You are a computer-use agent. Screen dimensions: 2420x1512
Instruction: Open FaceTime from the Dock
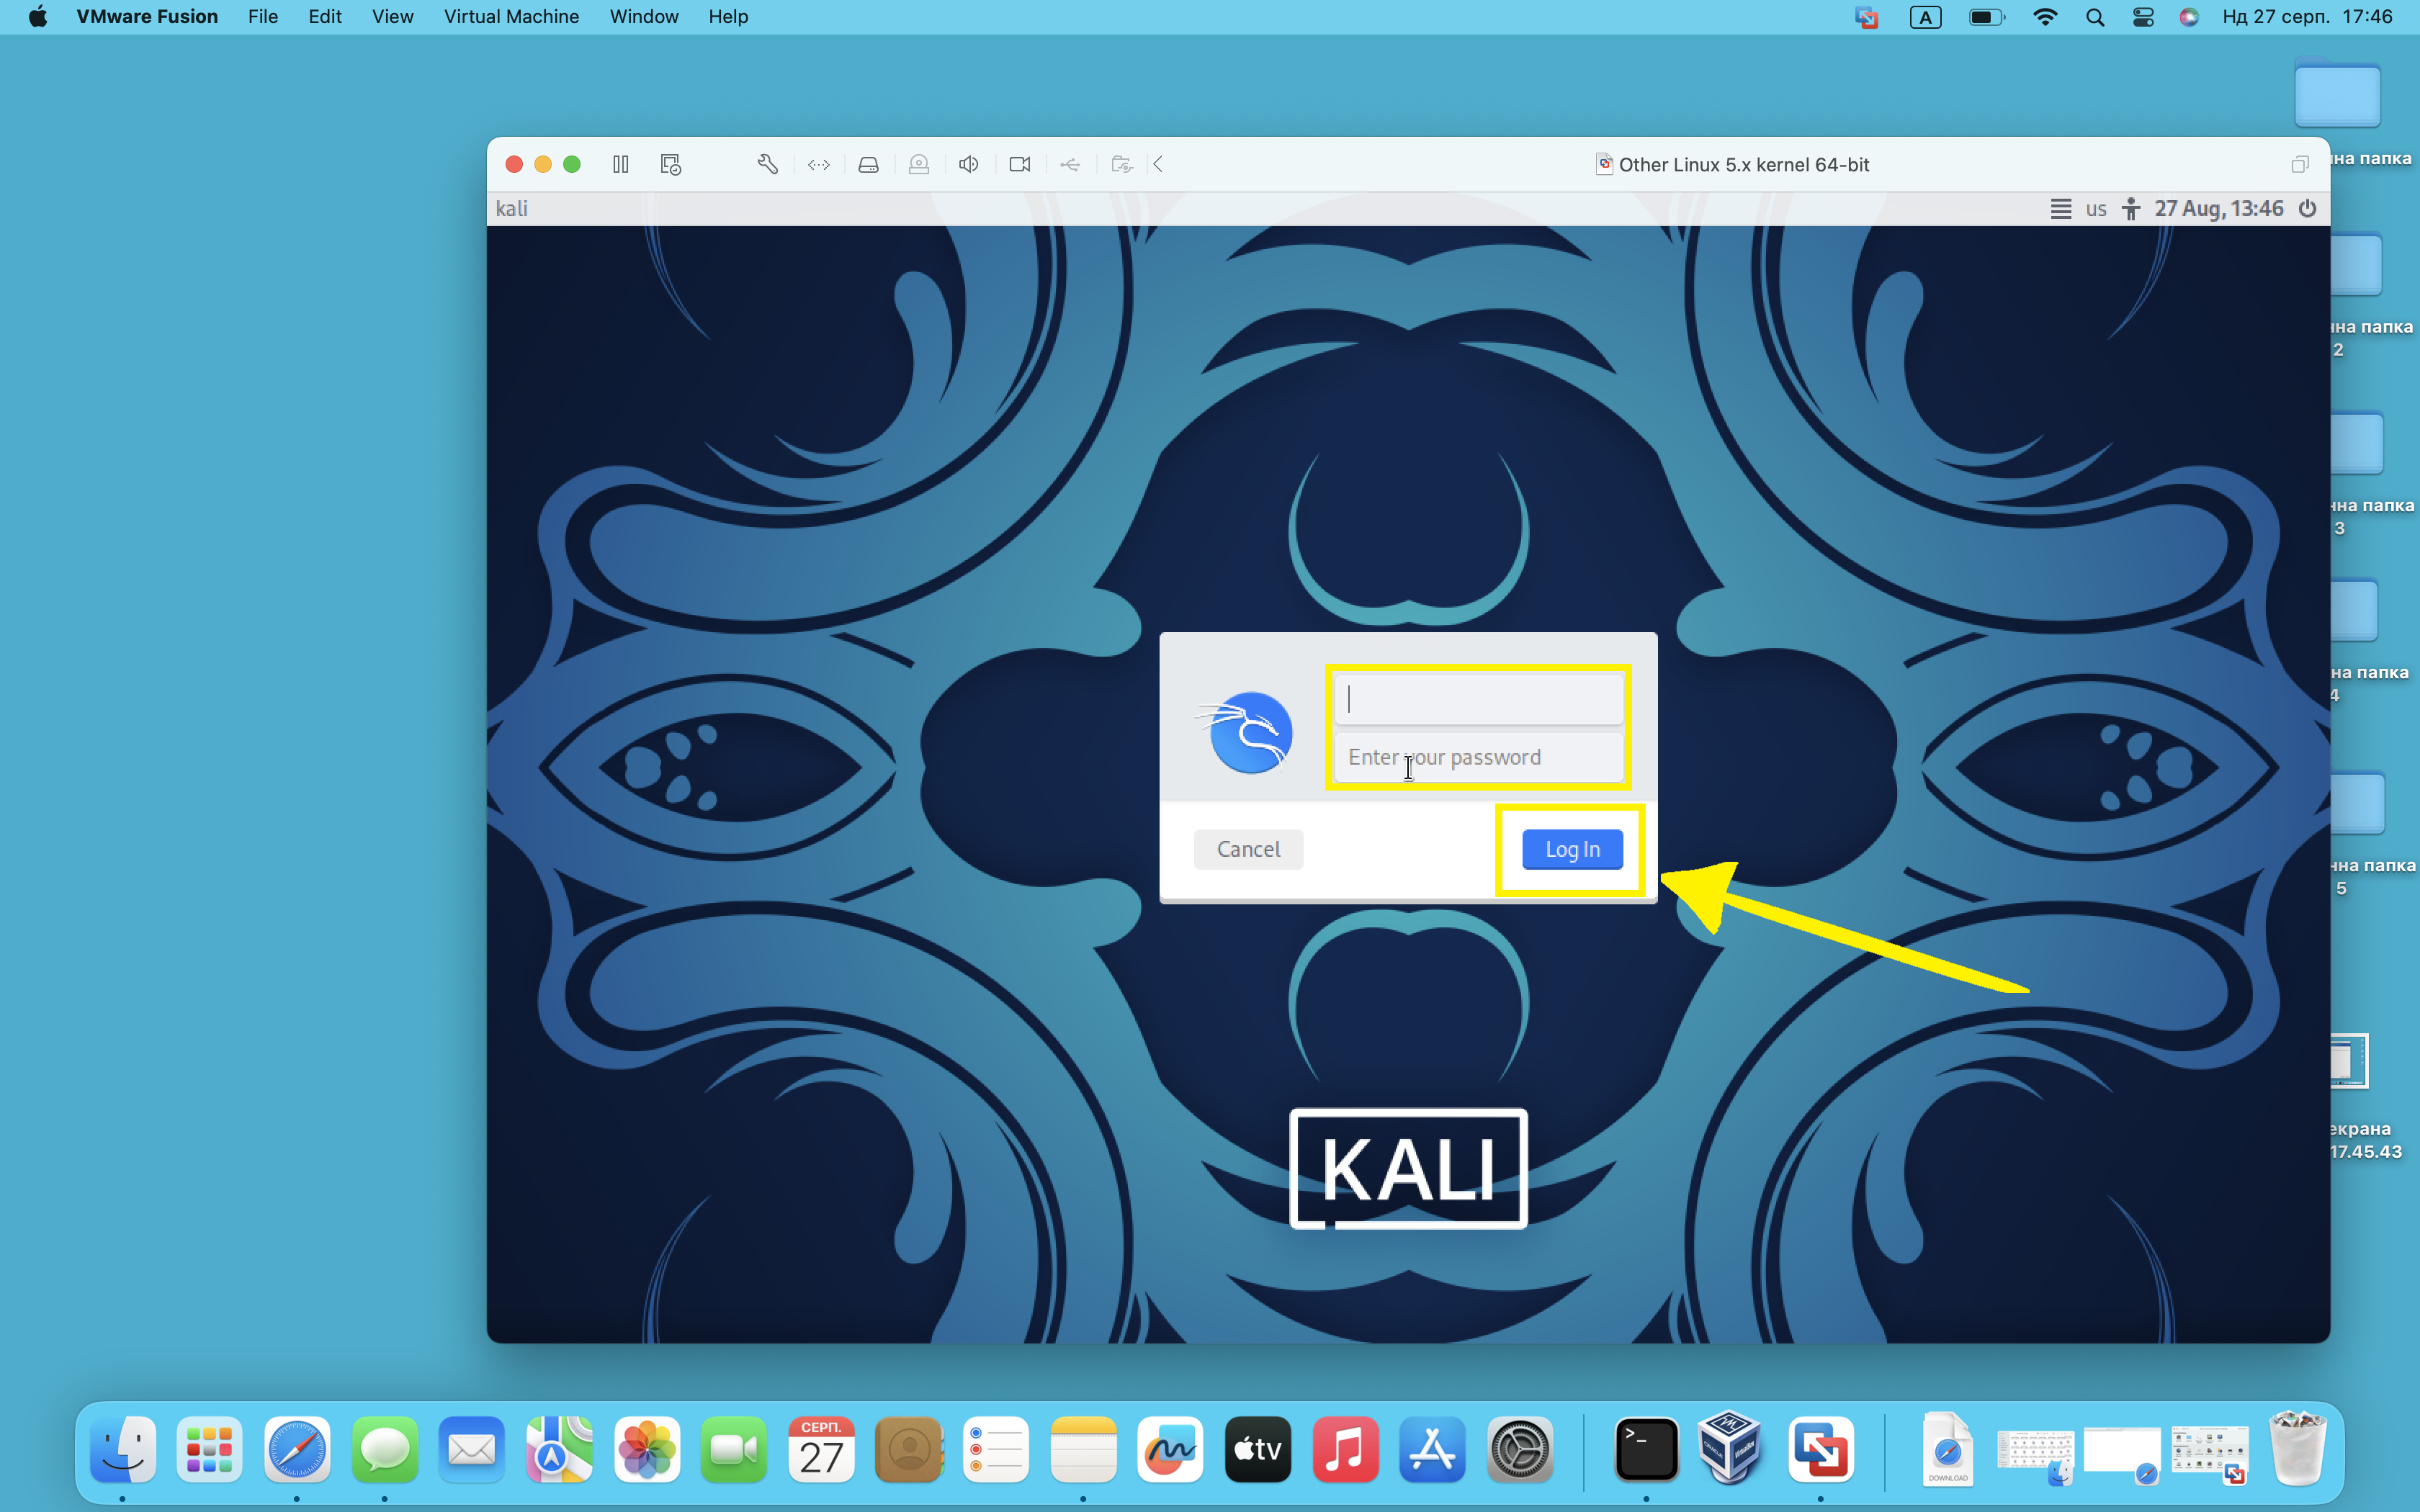[734, 1449]
